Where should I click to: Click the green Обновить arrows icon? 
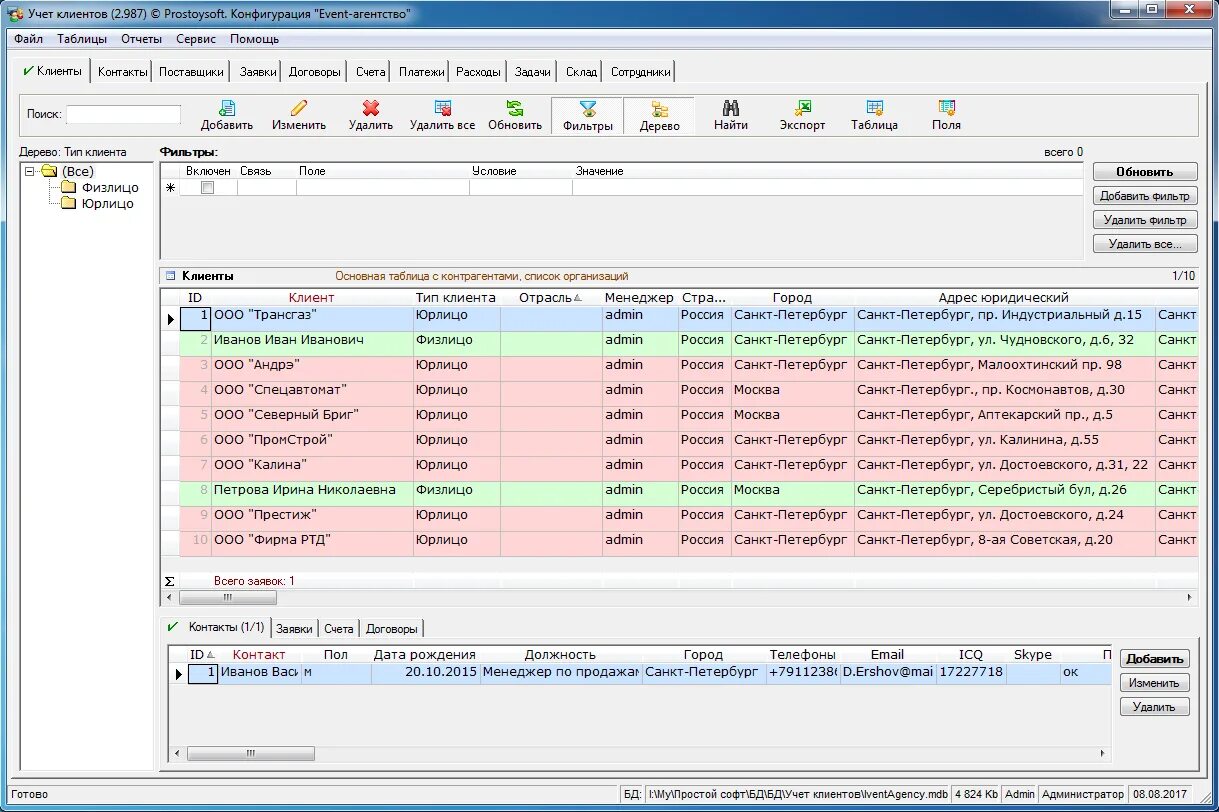pos(515,108)
